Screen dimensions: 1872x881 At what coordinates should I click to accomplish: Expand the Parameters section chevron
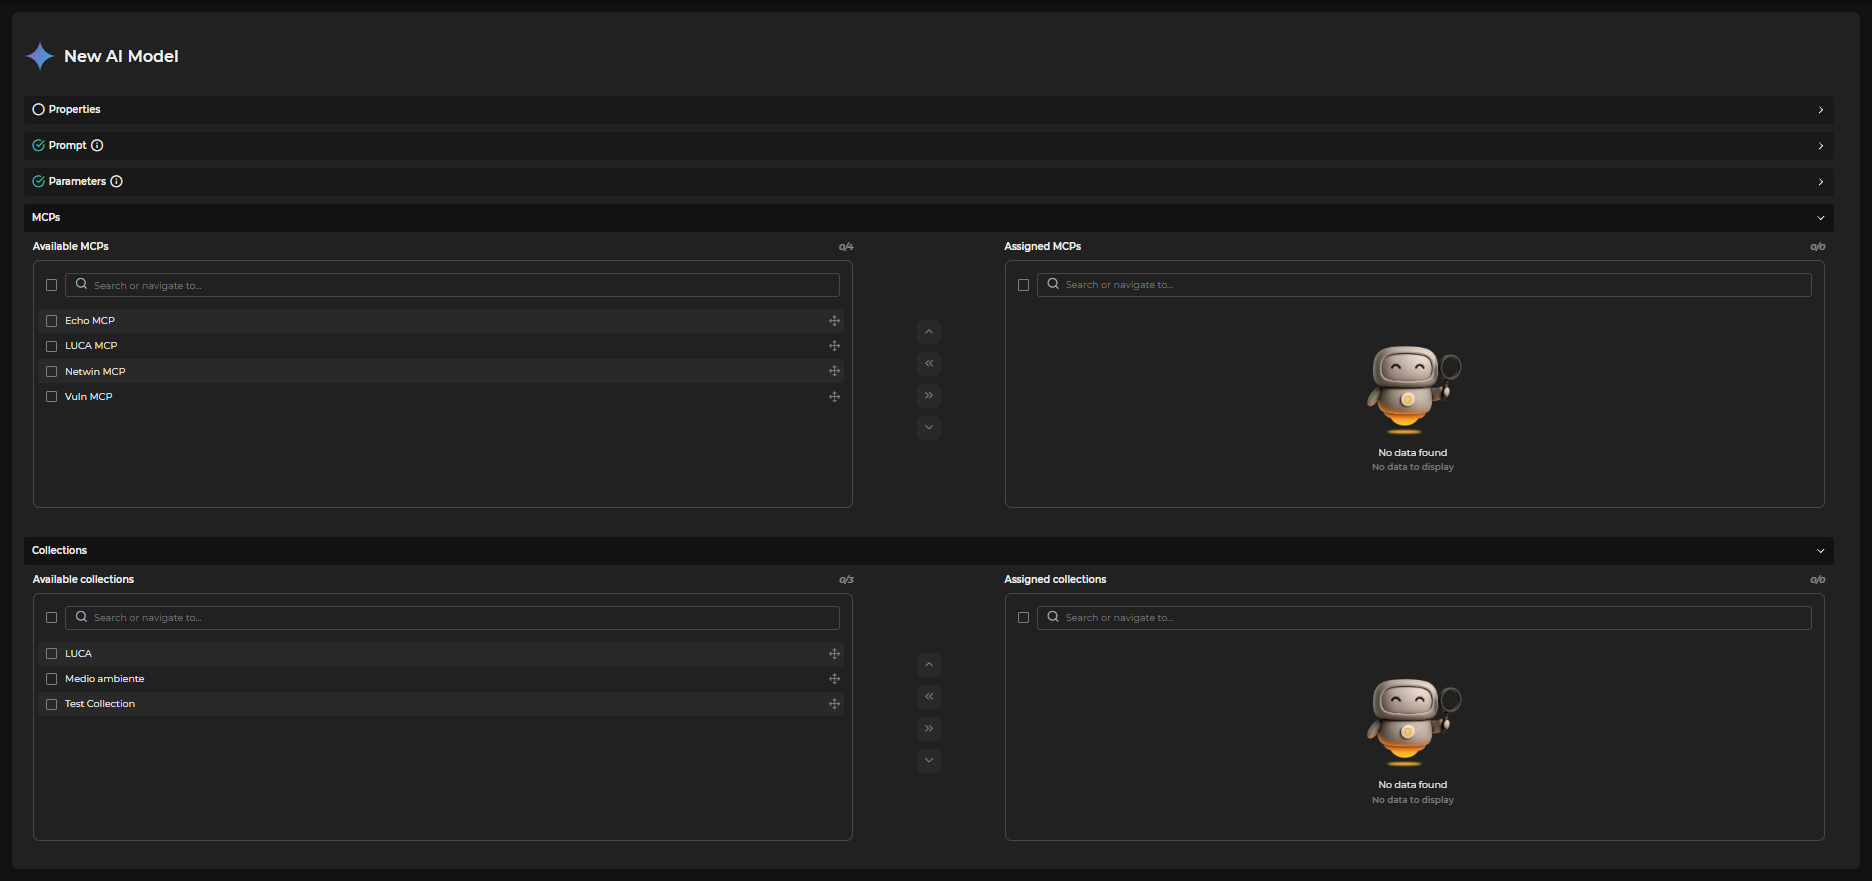coord(1820,182)
